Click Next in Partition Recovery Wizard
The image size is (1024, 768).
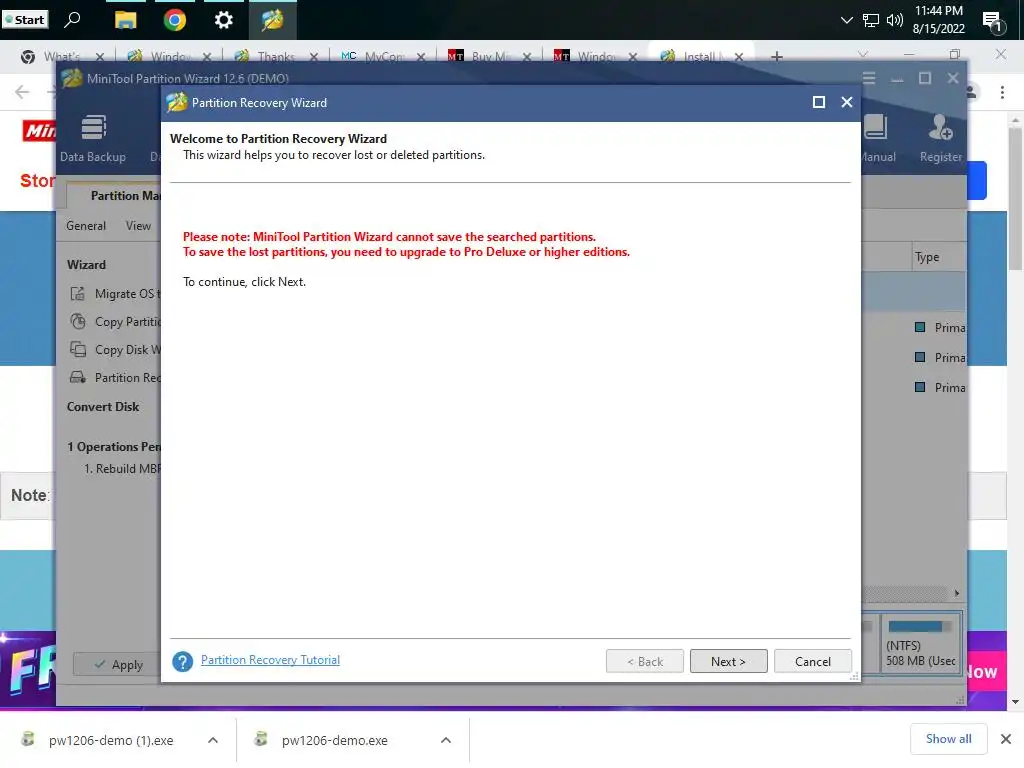(728, 662)
